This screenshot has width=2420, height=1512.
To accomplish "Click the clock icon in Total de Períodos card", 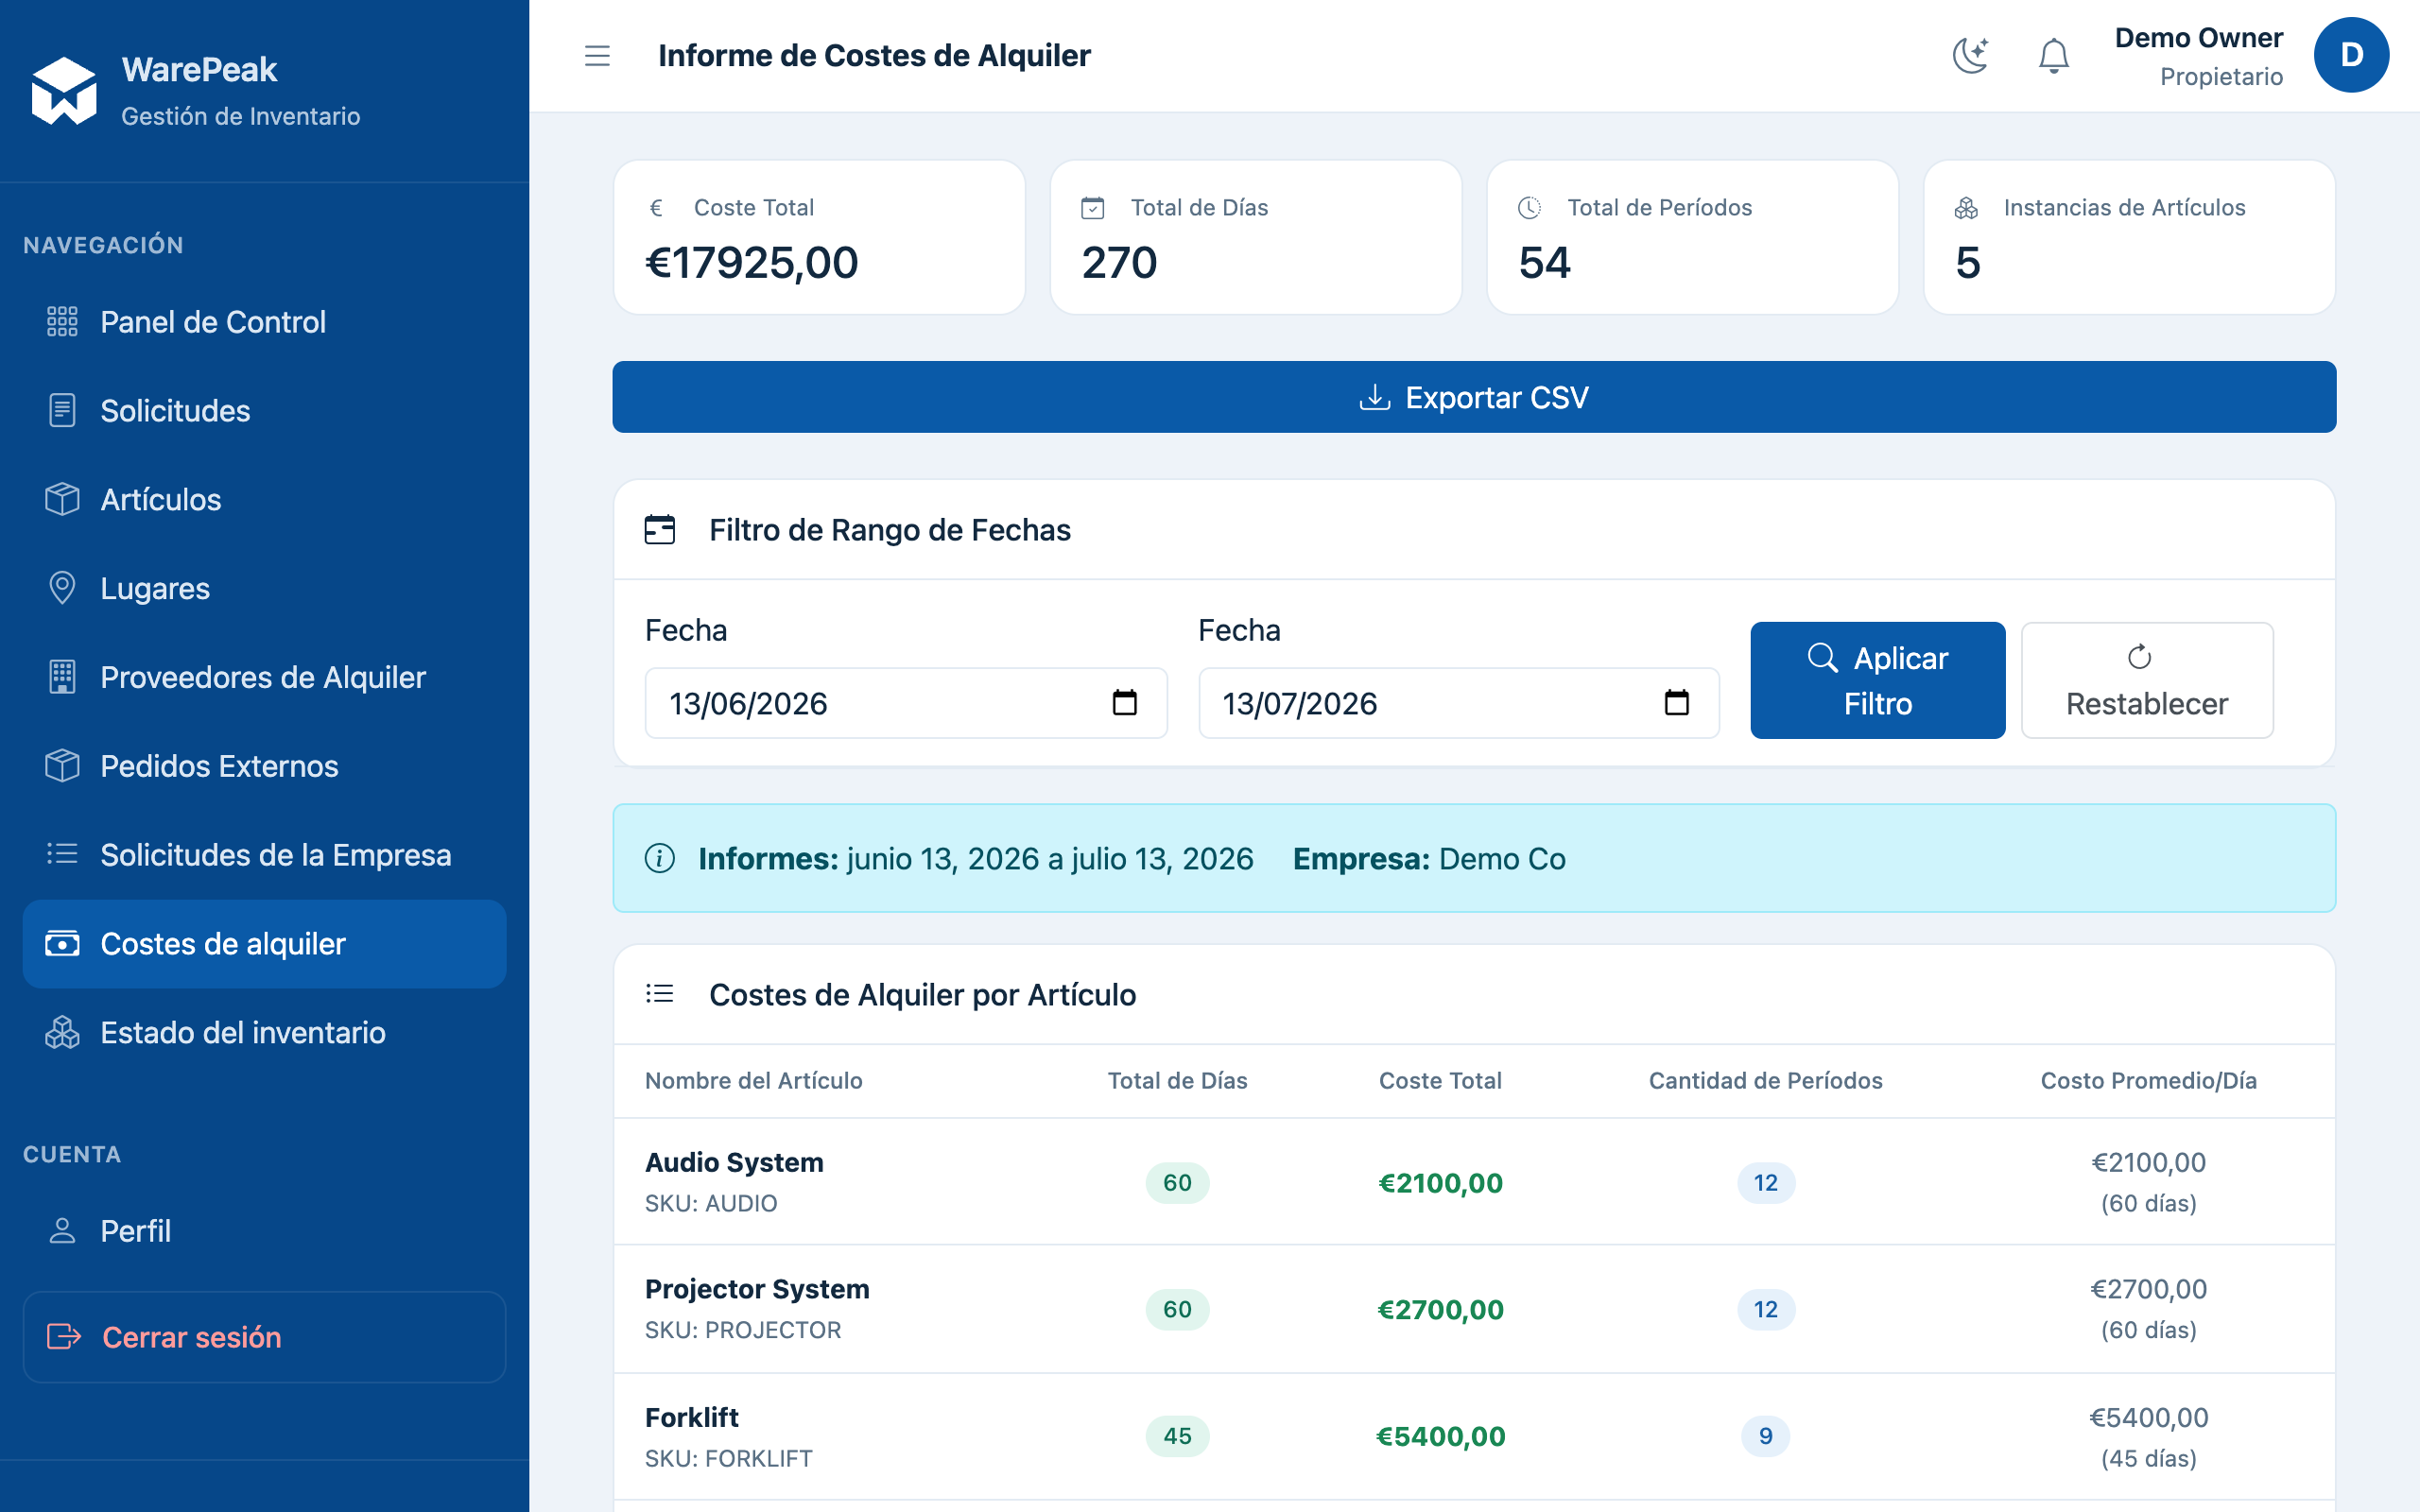I will (x=1530, y=208).
